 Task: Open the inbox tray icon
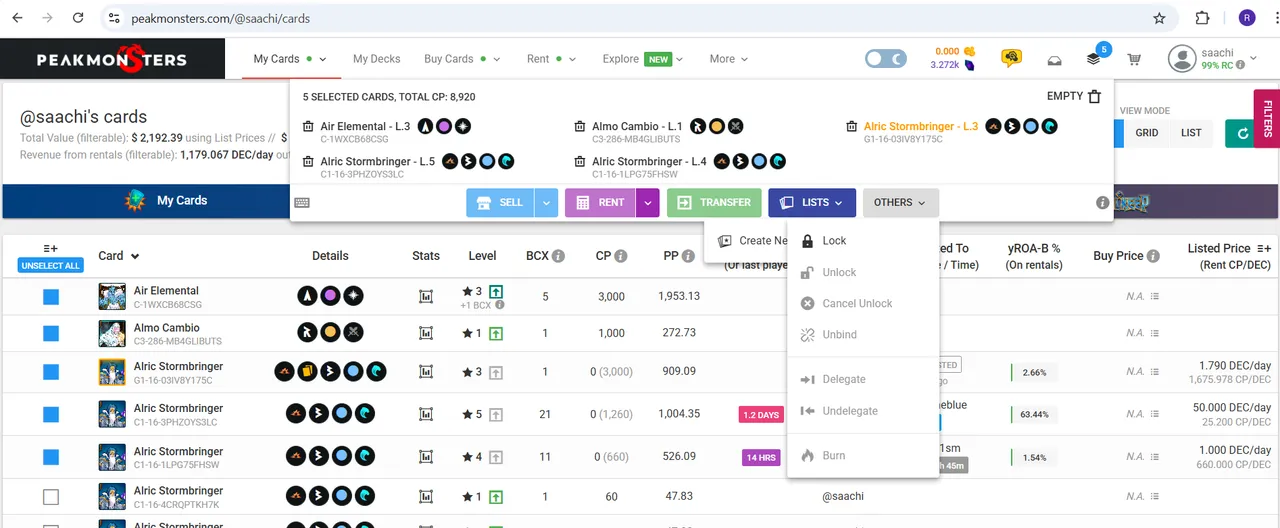pos(1054,60)
